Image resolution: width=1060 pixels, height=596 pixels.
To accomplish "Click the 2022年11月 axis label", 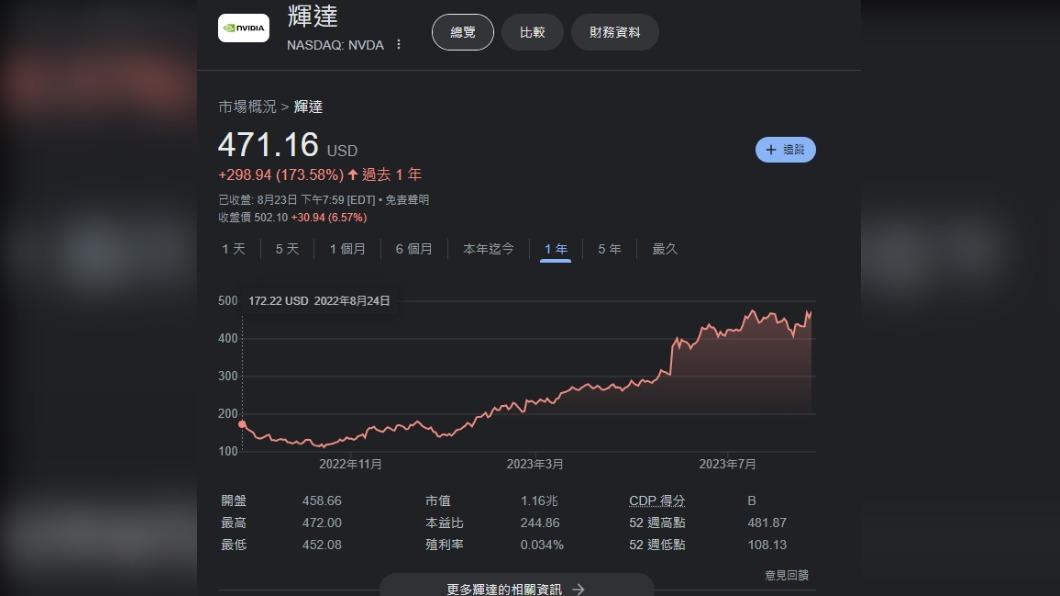I will pos(350,464).
